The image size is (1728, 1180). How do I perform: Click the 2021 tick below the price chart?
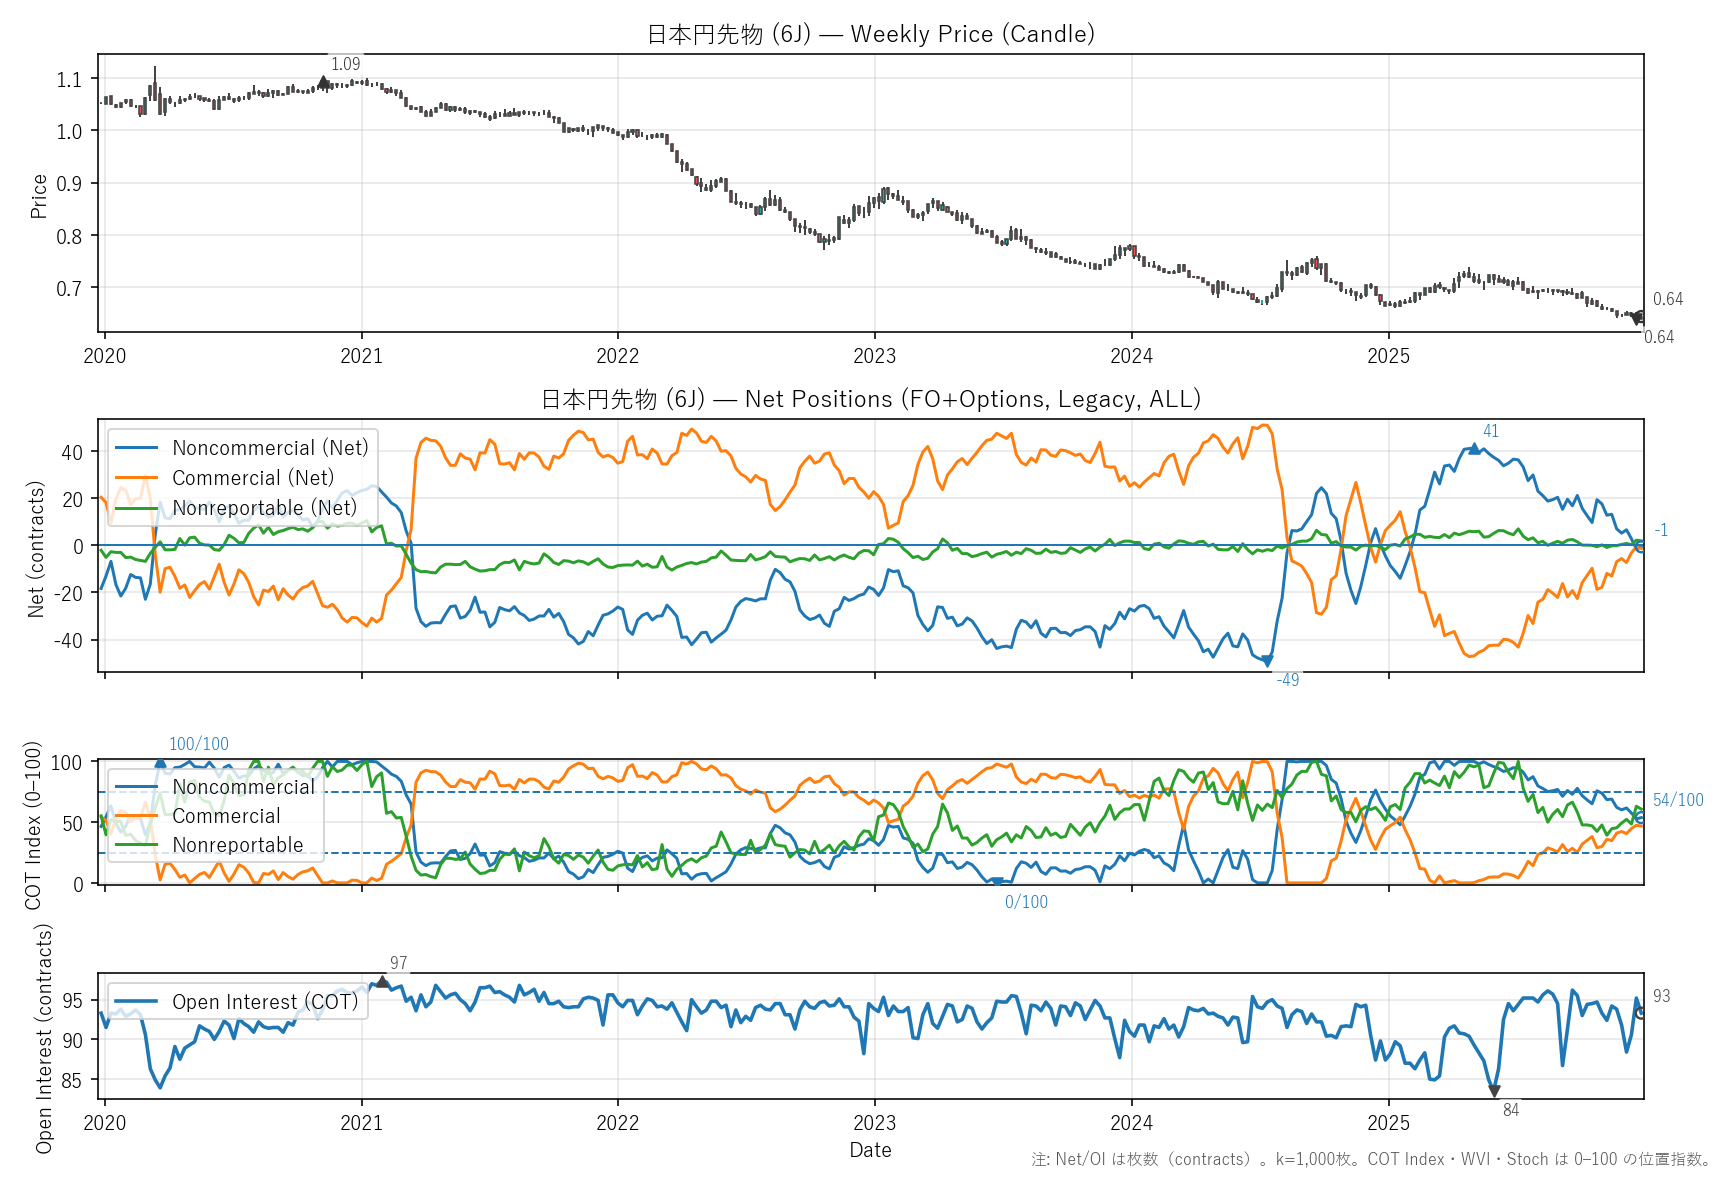tap(361, 356)
